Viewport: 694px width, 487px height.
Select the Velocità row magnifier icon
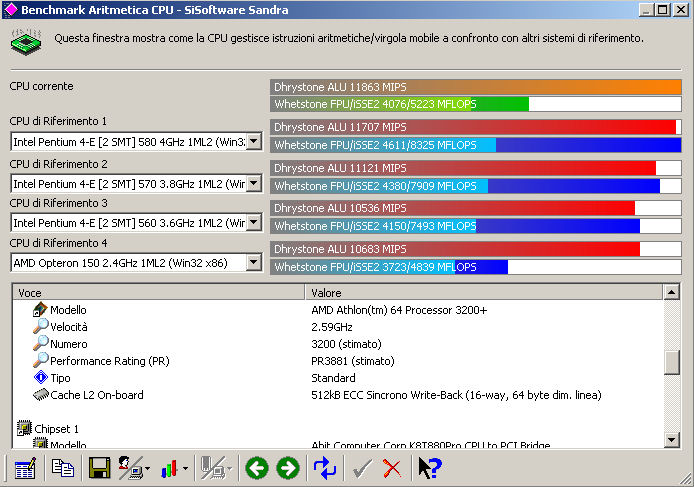[40, 326]
